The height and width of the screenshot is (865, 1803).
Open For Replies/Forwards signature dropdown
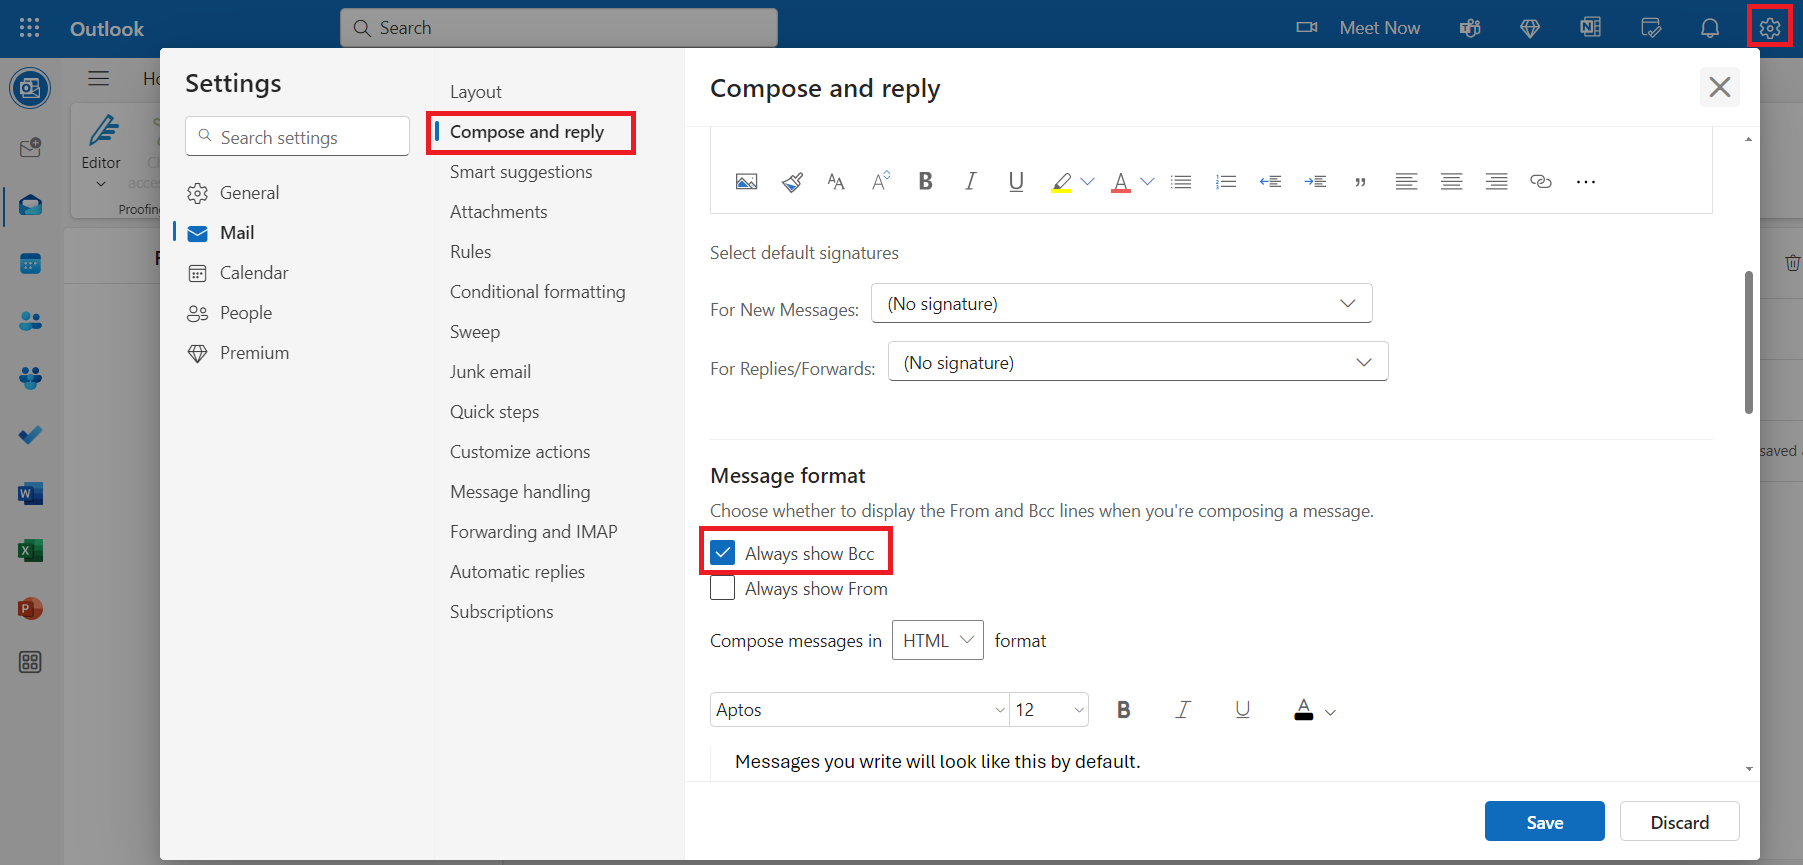pos(1138,362)
